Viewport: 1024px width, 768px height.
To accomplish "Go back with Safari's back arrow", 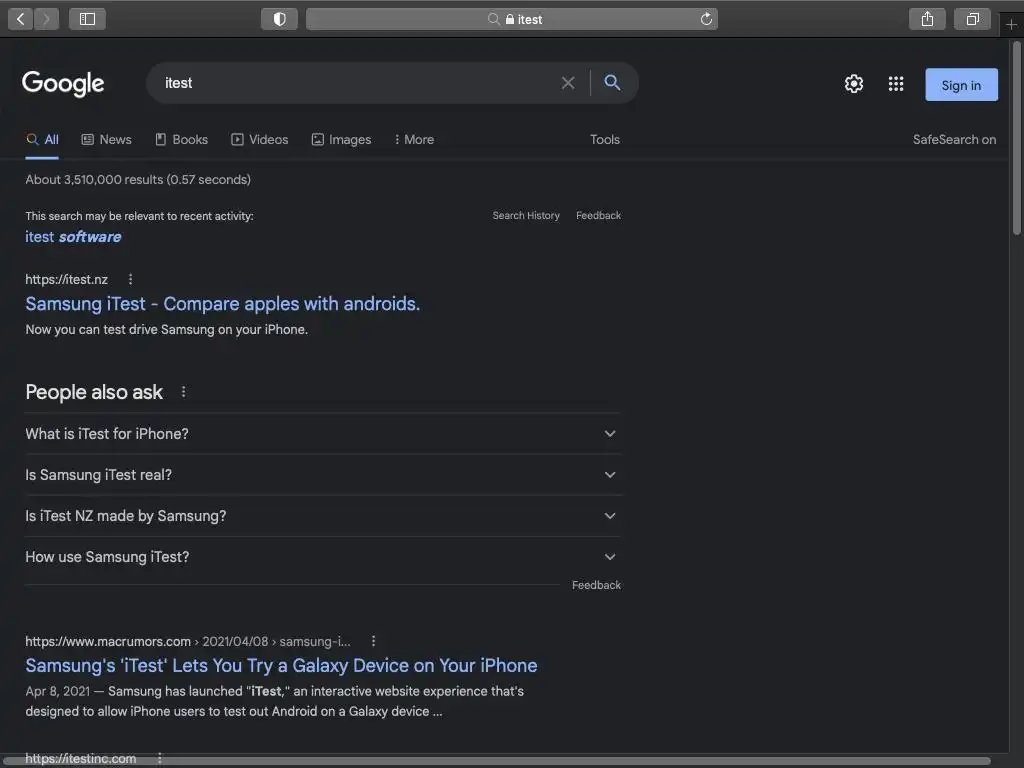I will pyautogui.click(x=20, y=19).
